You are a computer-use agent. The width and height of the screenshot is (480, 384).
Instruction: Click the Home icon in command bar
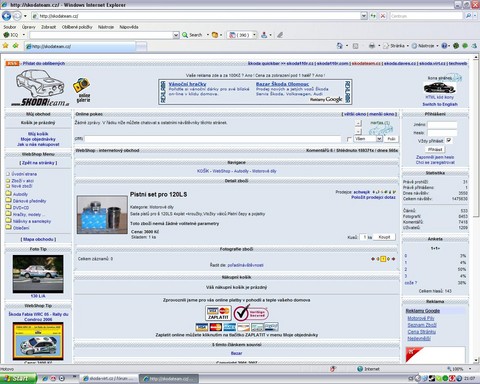[x=339, y=46]
